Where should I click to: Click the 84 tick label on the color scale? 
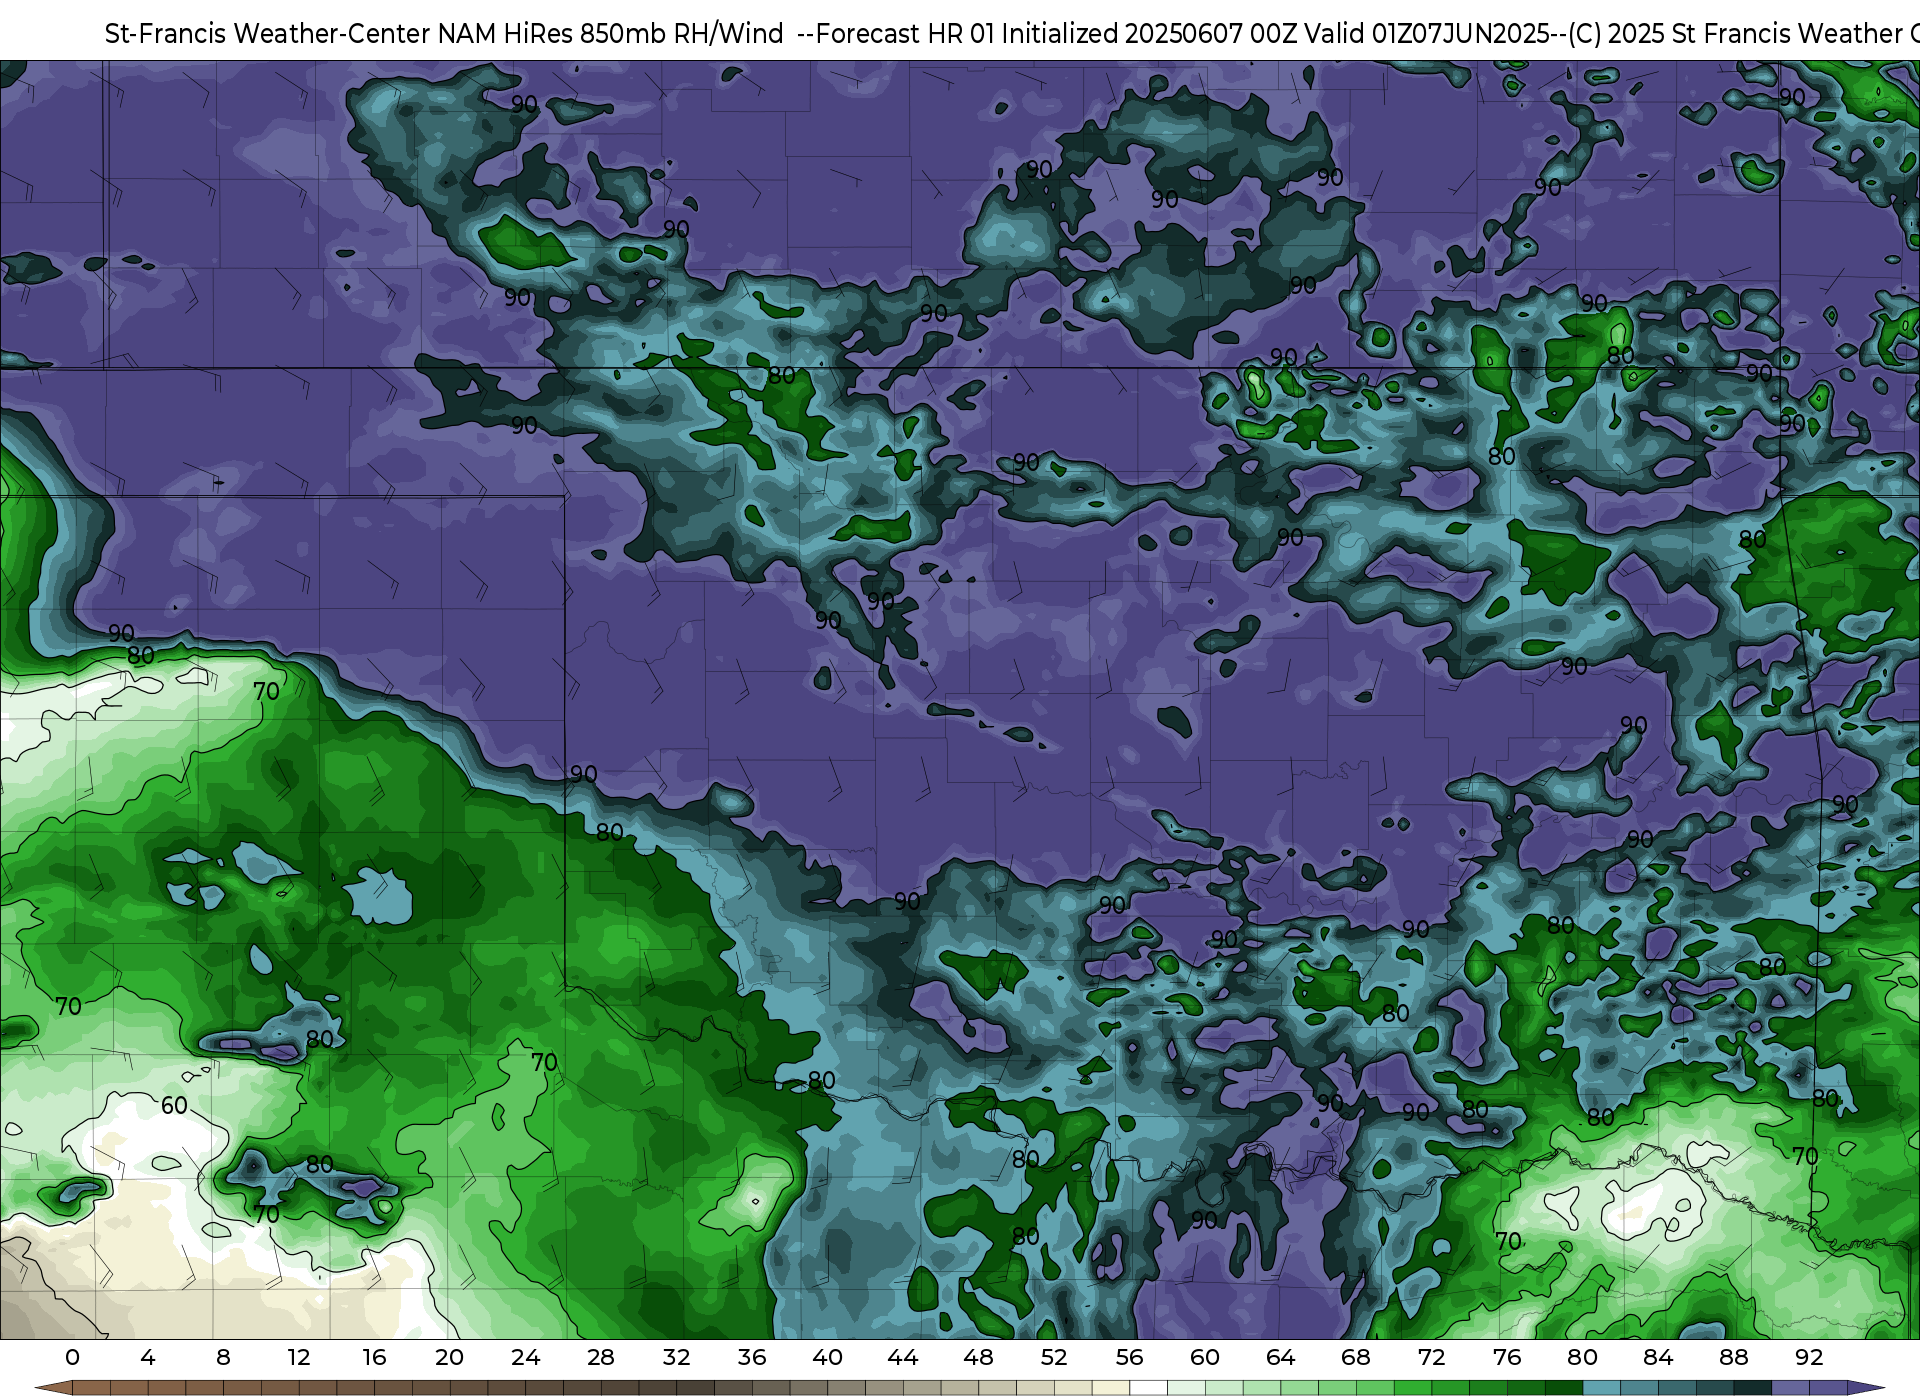1658,1357
